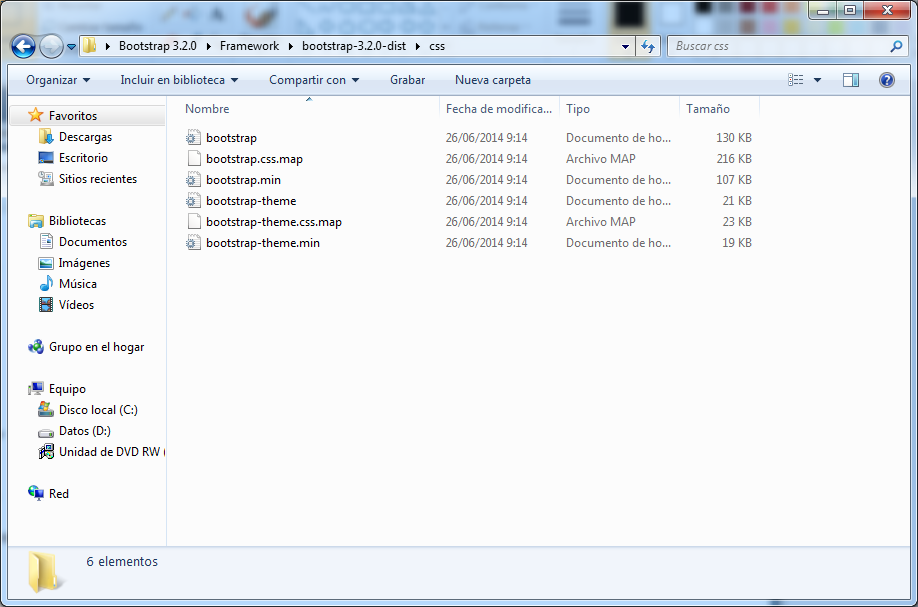Expand the arrow before css in the path
The width and height of the screenshot is (918, 607).
click(418, 46)
